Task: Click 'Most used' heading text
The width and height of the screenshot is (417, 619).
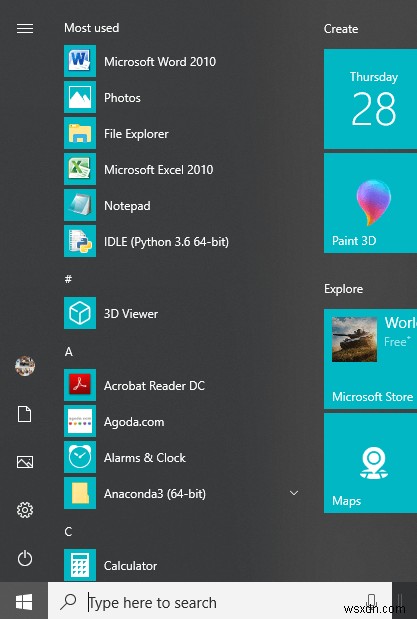Action: (x=92, y=28)
